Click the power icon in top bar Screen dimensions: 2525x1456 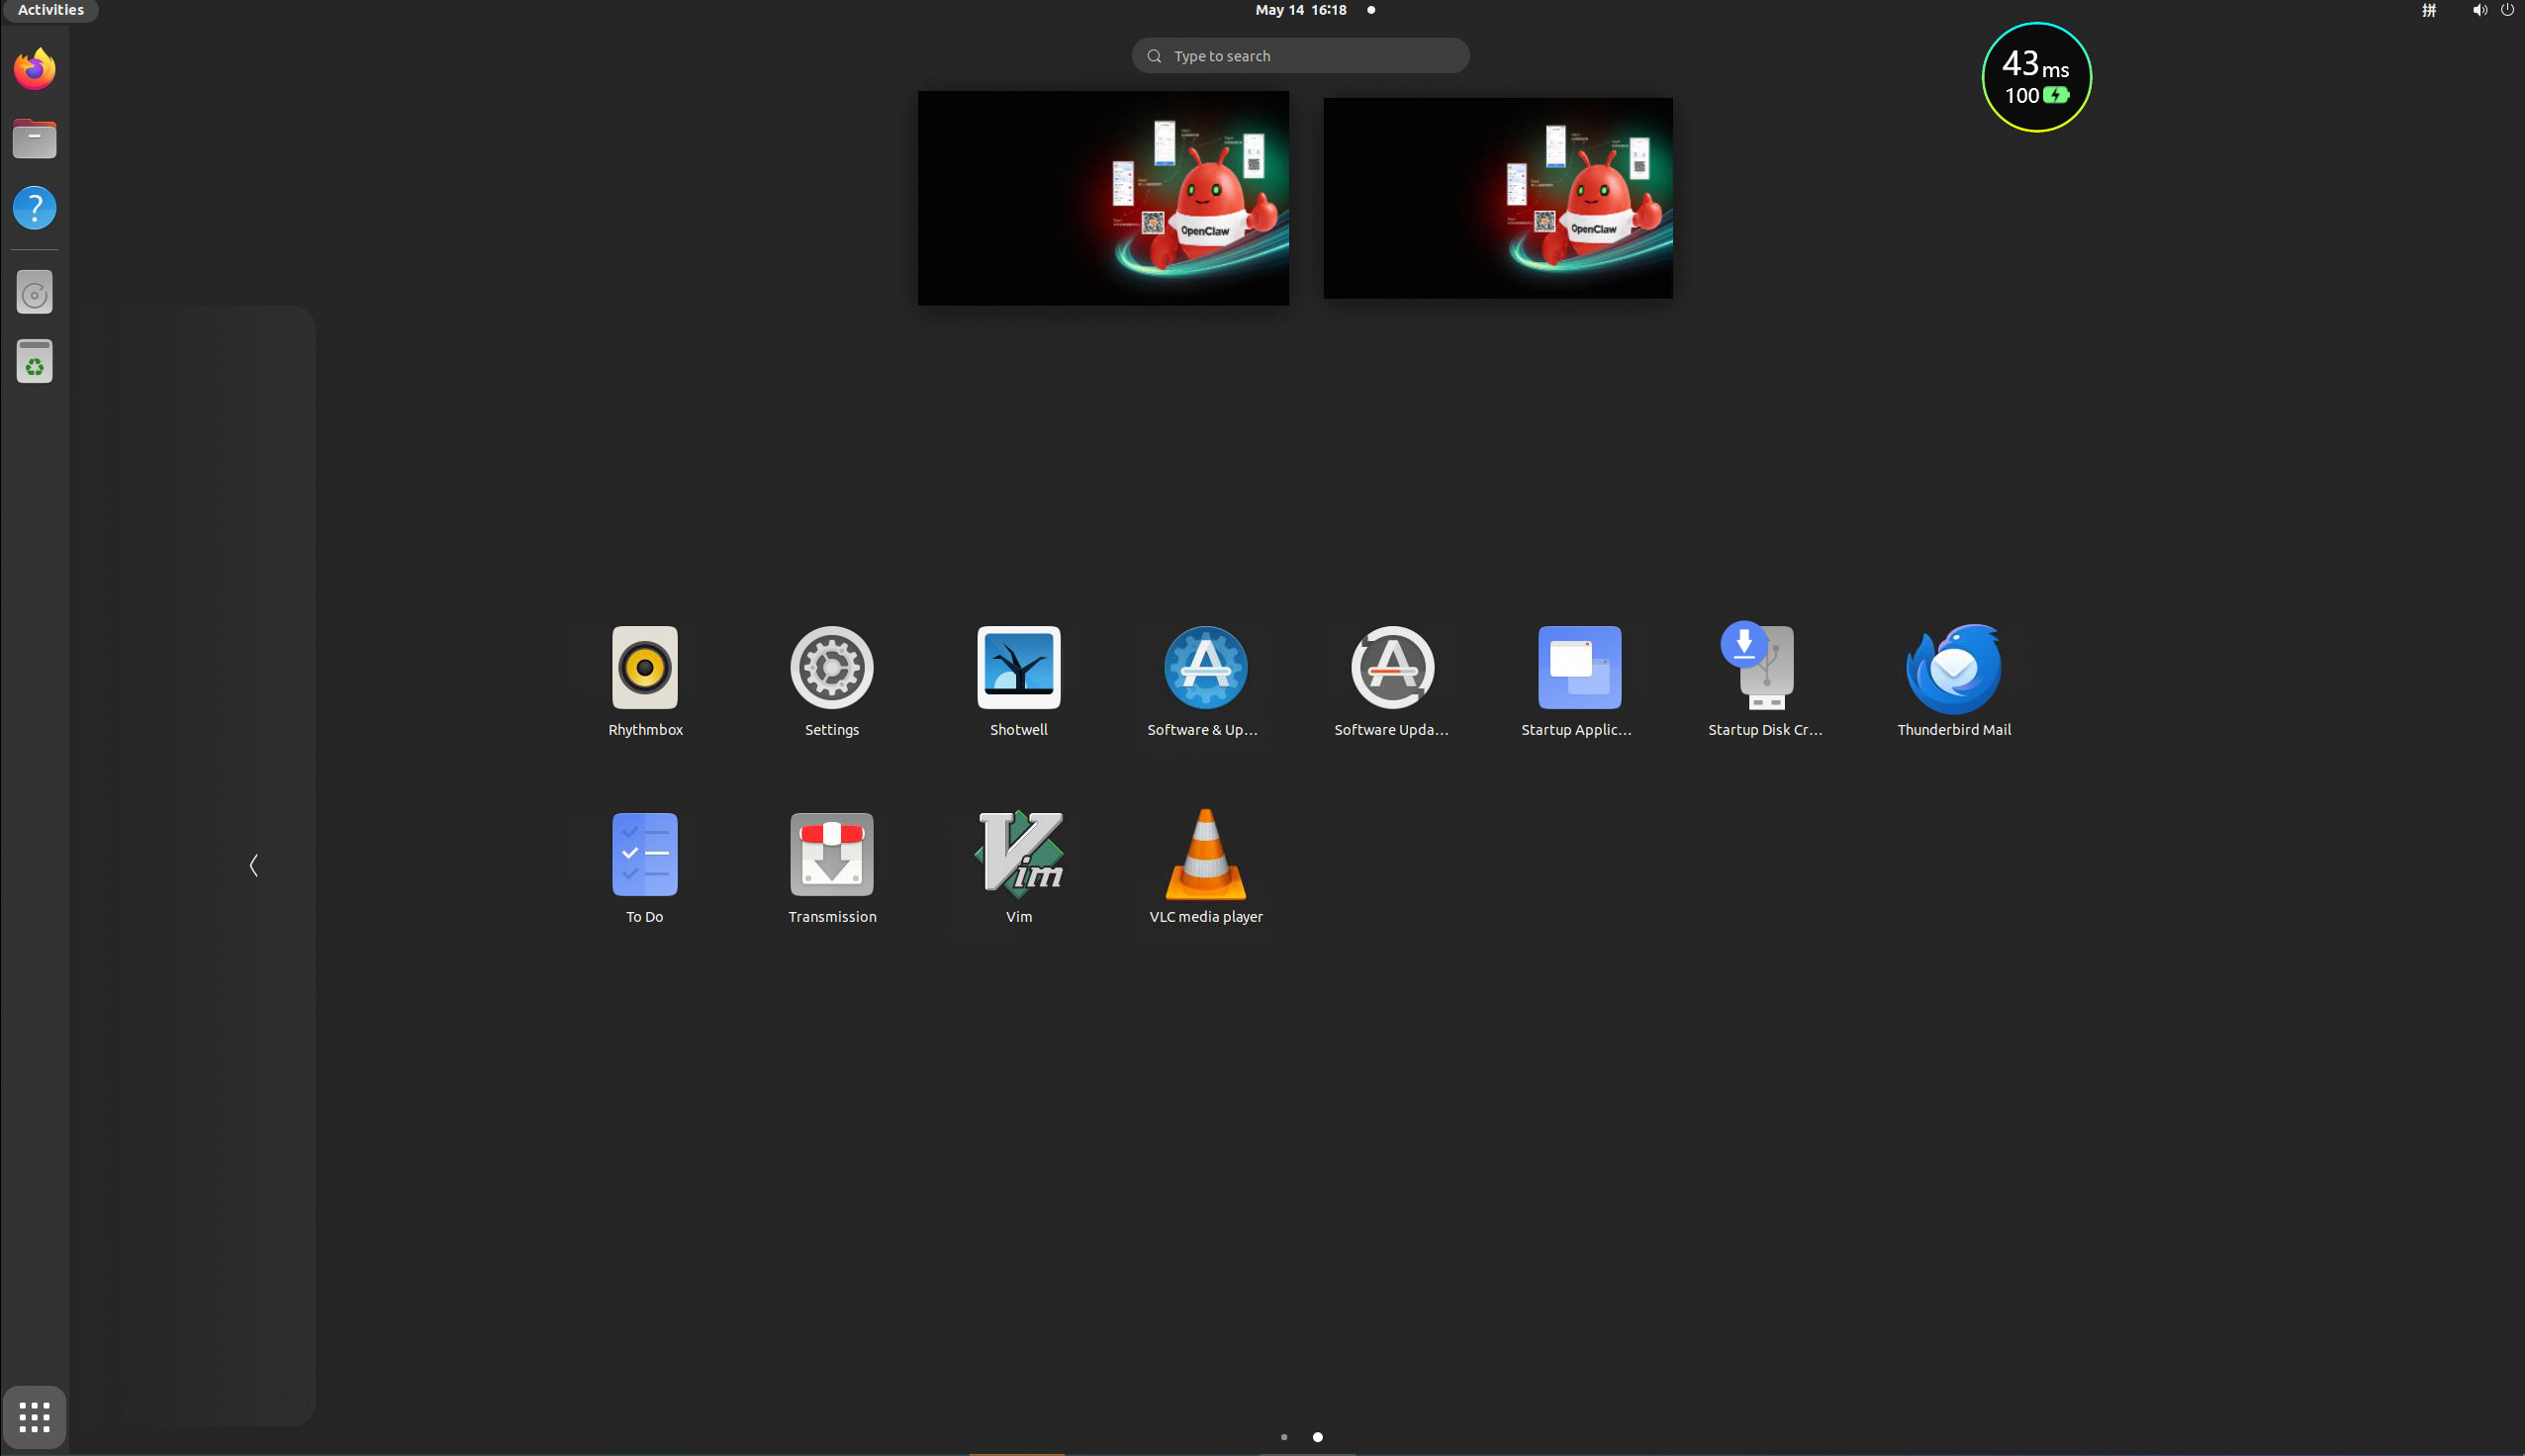pyautogui.click(x=2508, y=10)
